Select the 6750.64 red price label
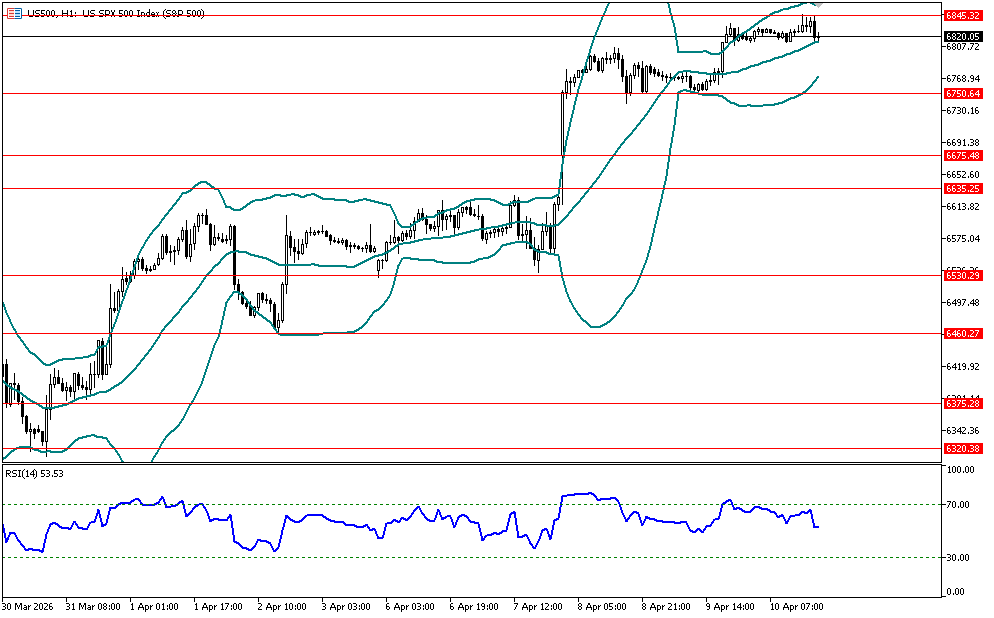The image size is (994, 618). (963, 94)
